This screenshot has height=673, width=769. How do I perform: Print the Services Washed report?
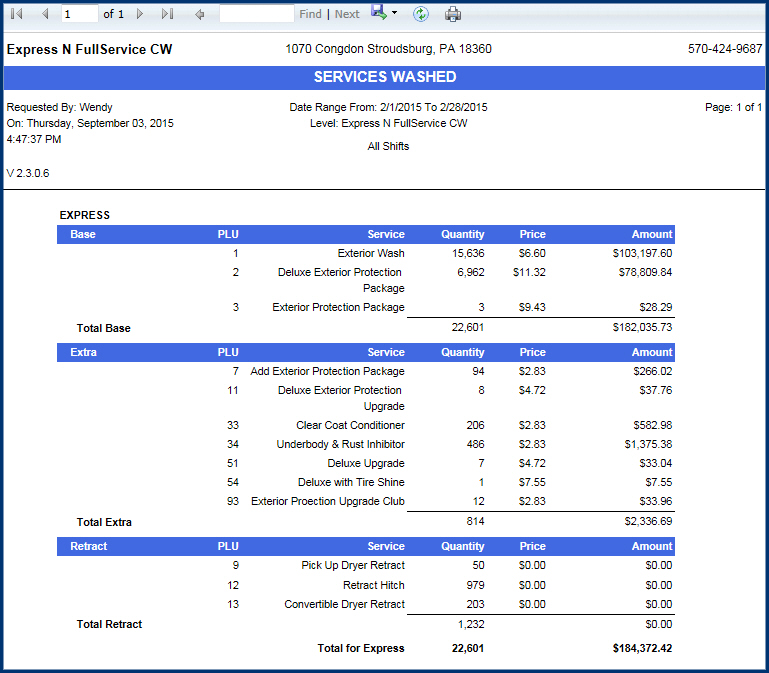[453, 14]
